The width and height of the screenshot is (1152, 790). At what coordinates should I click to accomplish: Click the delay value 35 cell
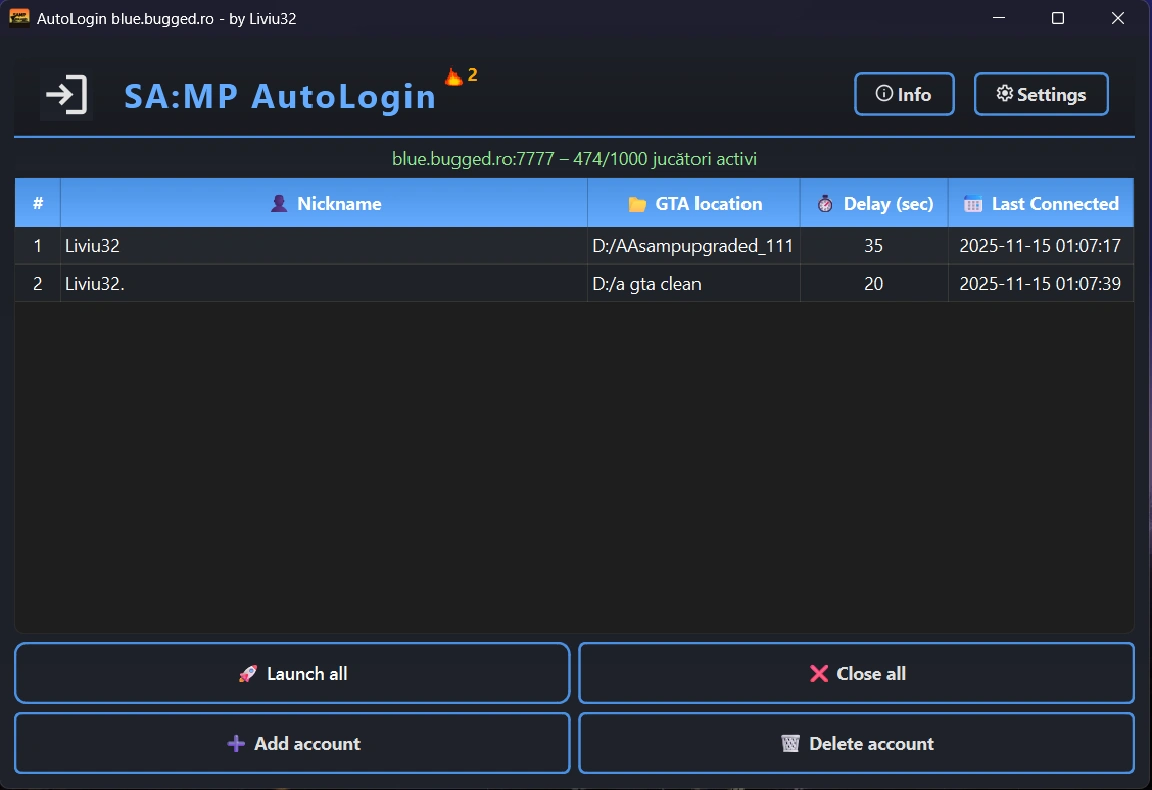pos(874,246)
